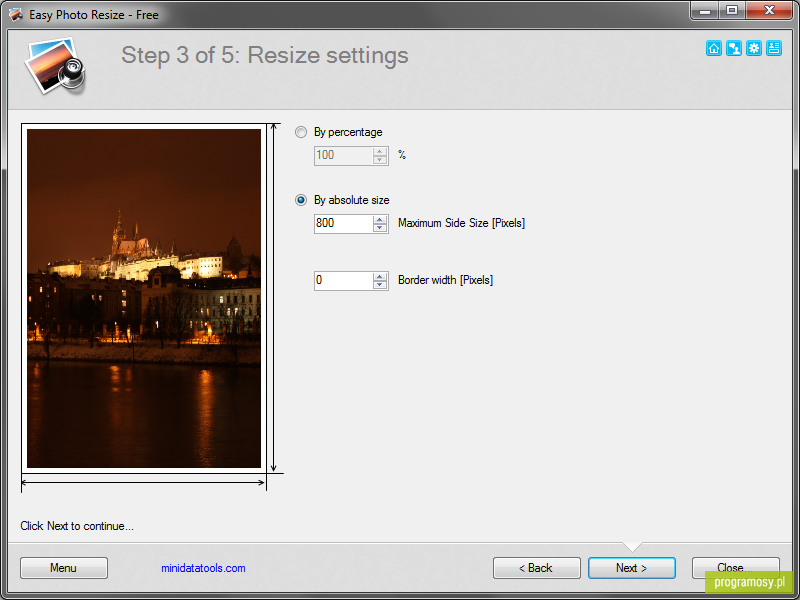This screenshot has width=800, height=600.
Task: Click the 'Maximum Side Size [Pixels]' label
Action: [x=461, y=223]
